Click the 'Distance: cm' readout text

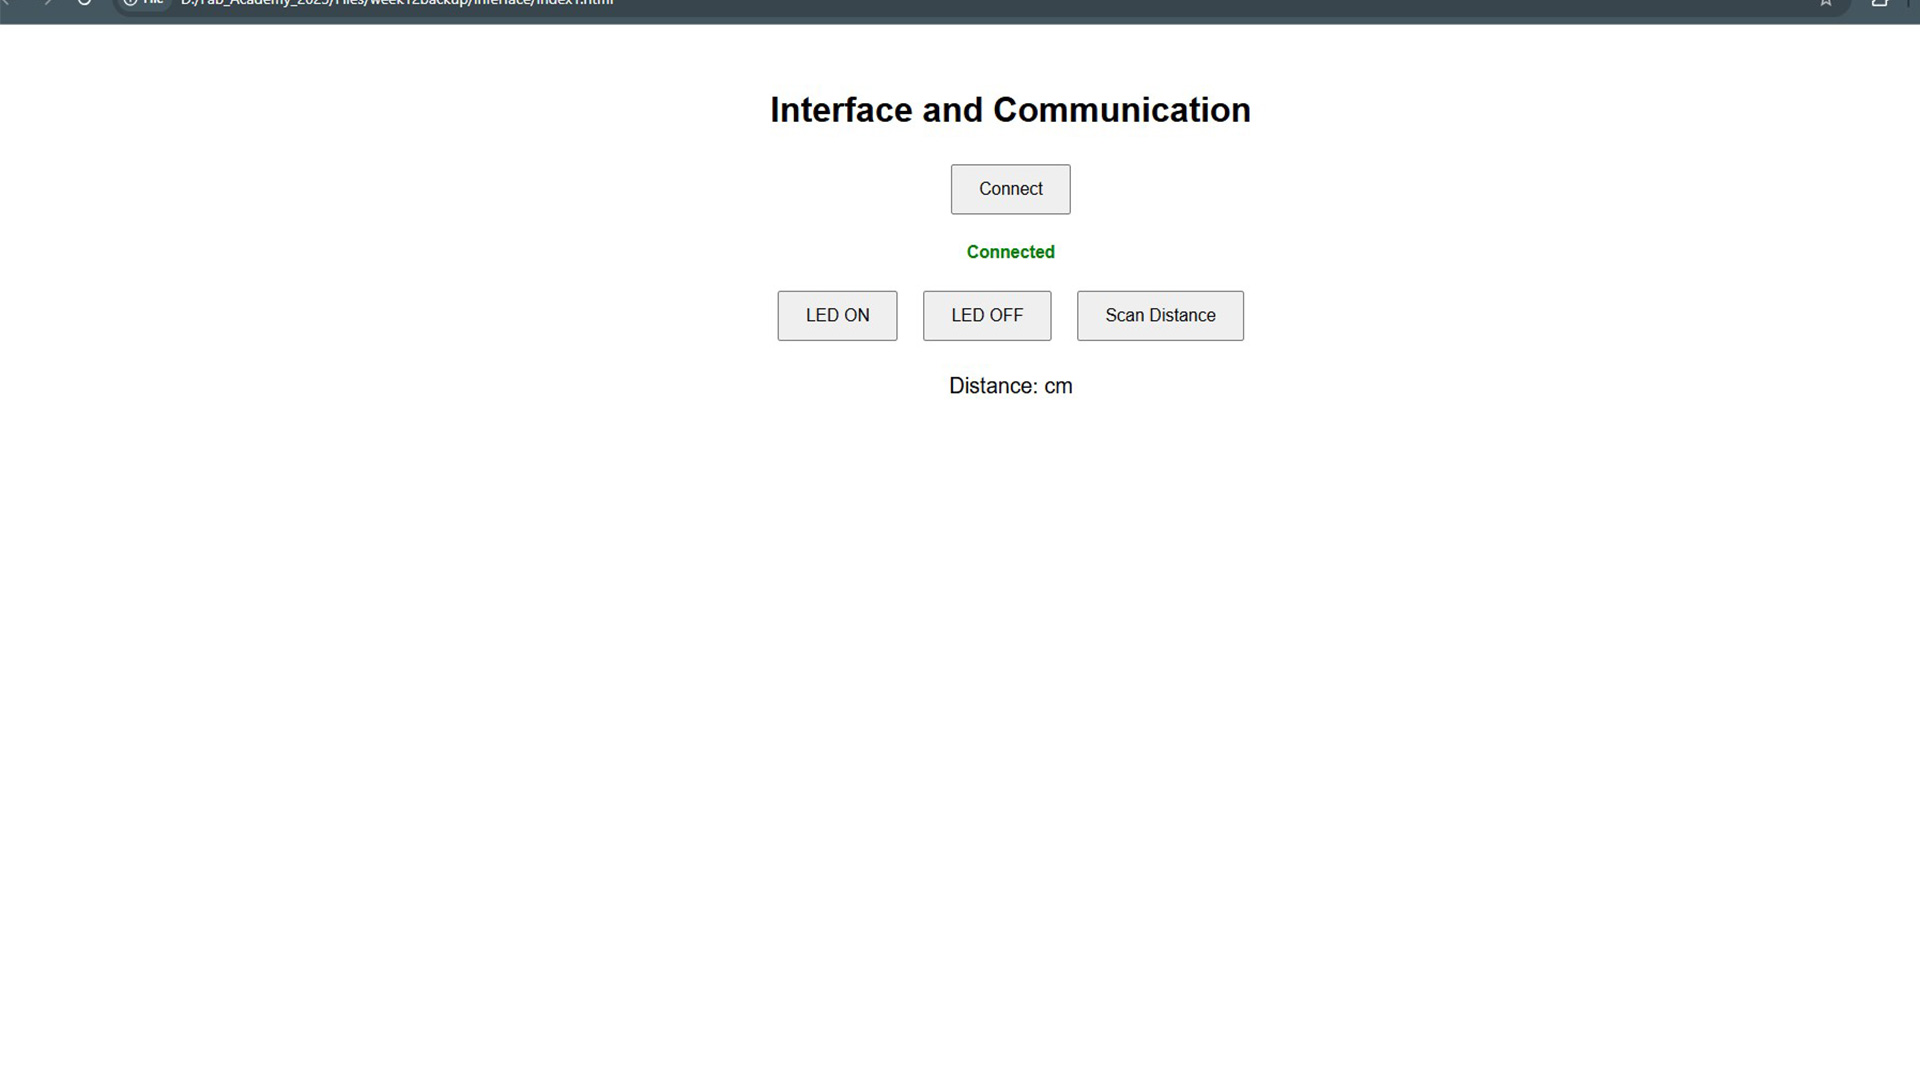[1010, 386]
